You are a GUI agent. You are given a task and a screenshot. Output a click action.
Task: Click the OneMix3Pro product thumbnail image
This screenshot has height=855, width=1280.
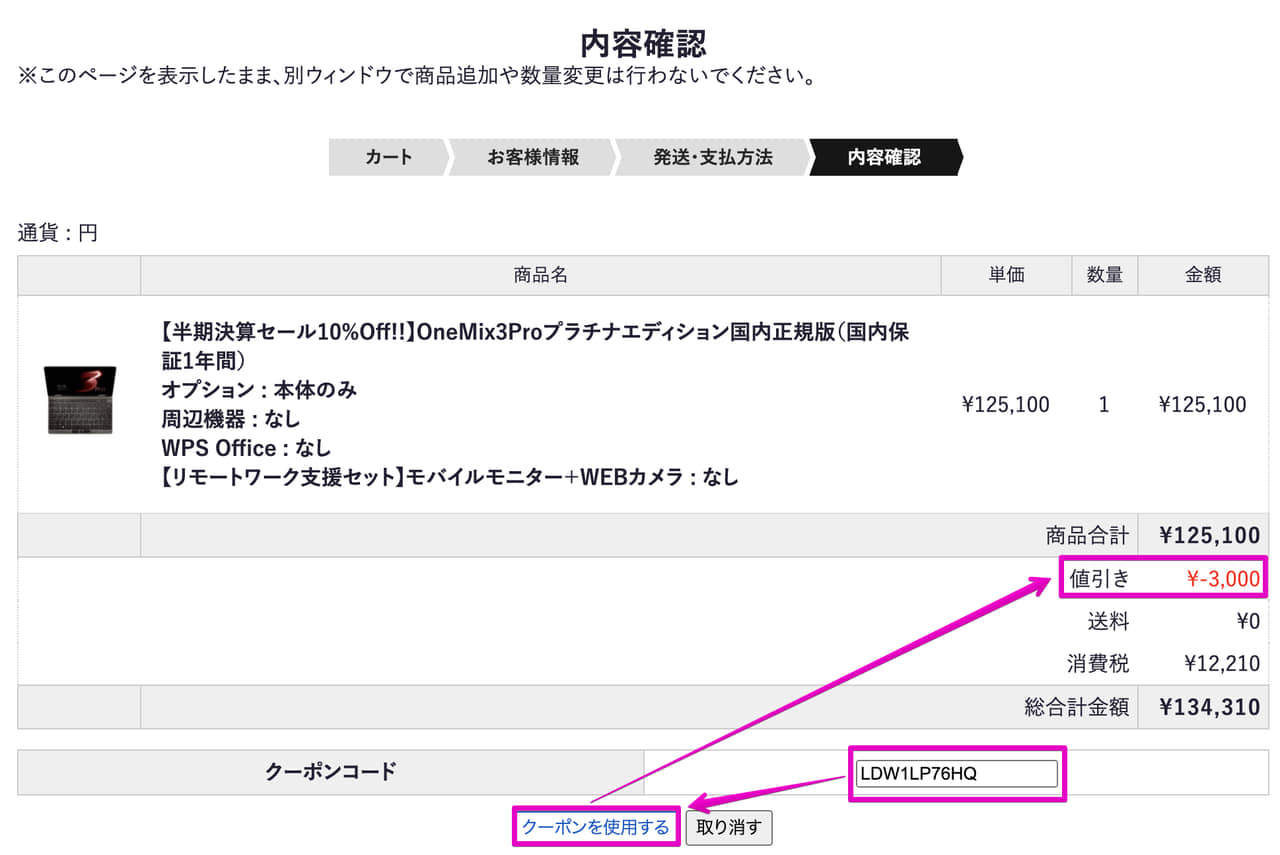point(79,400)
